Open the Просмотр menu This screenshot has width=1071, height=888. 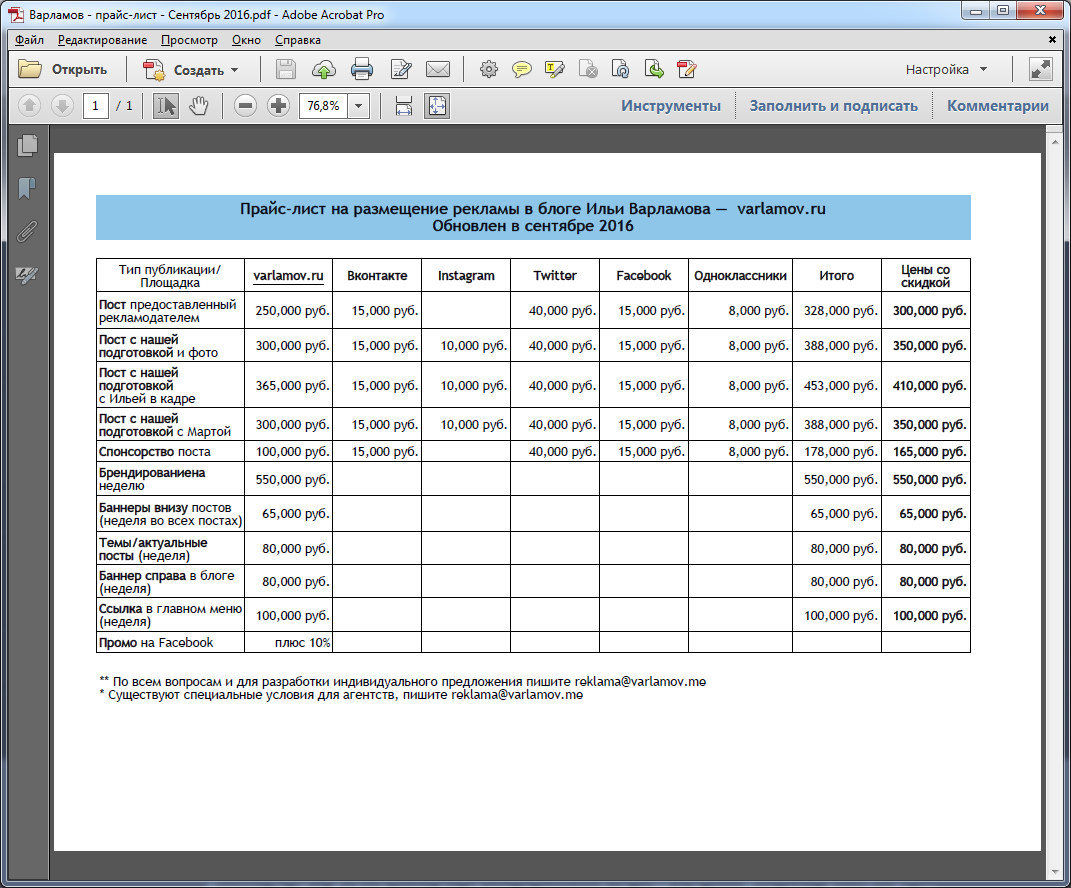click(189, 40)
